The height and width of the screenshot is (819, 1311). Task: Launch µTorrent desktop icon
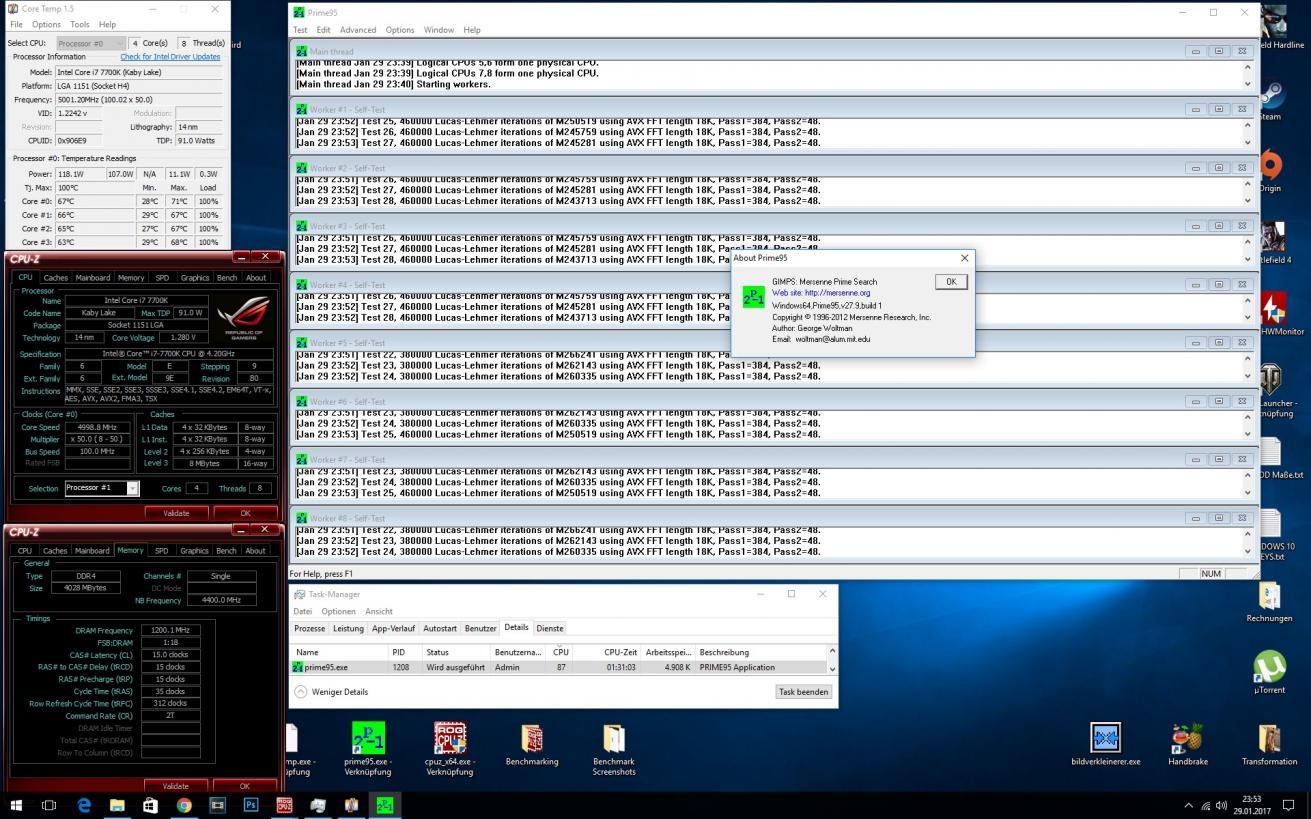(x=1269, y=673)
